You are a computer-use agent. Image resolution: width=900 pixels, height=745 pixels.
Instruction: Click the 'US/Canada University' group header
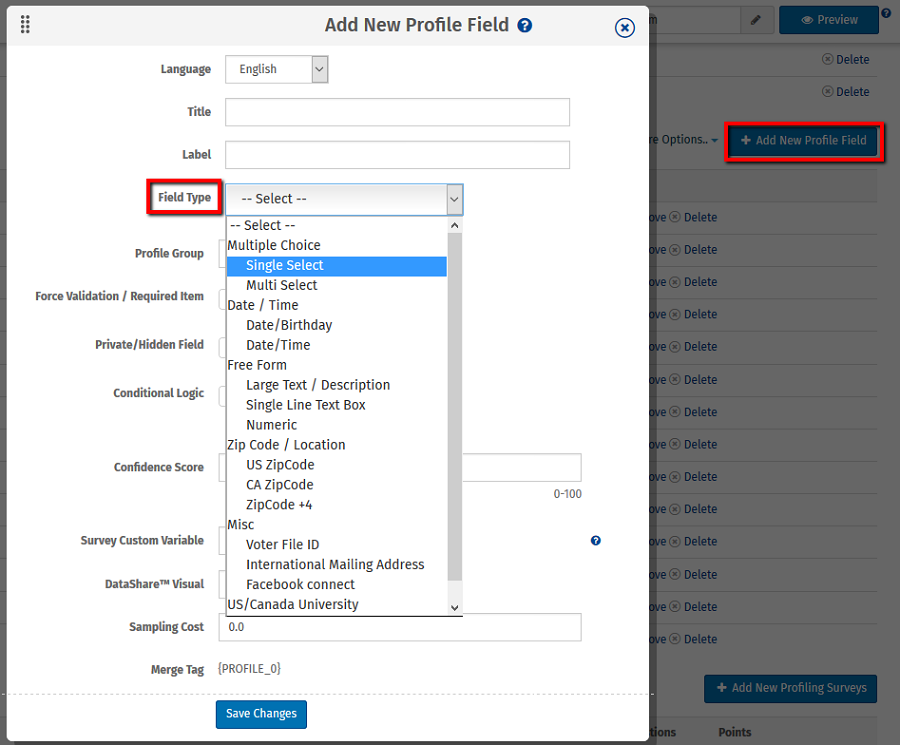pyautogui.click(x=293, y=604)
